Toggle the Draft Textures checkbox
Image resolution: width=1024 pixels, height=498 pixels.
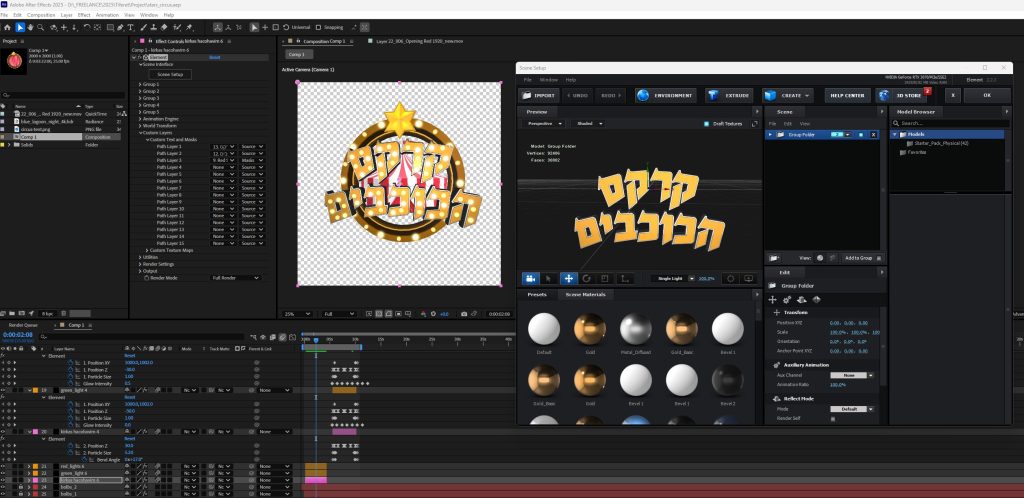(706, 123)
